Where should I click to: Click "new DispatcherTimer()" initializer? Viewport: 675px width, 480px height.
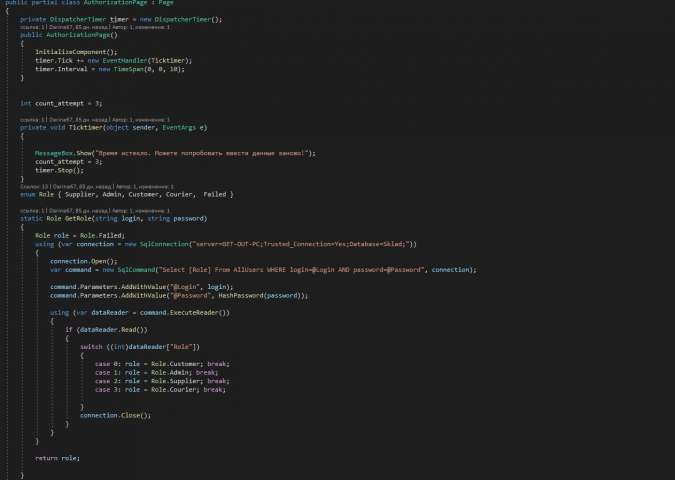click(x=179, y=19)
